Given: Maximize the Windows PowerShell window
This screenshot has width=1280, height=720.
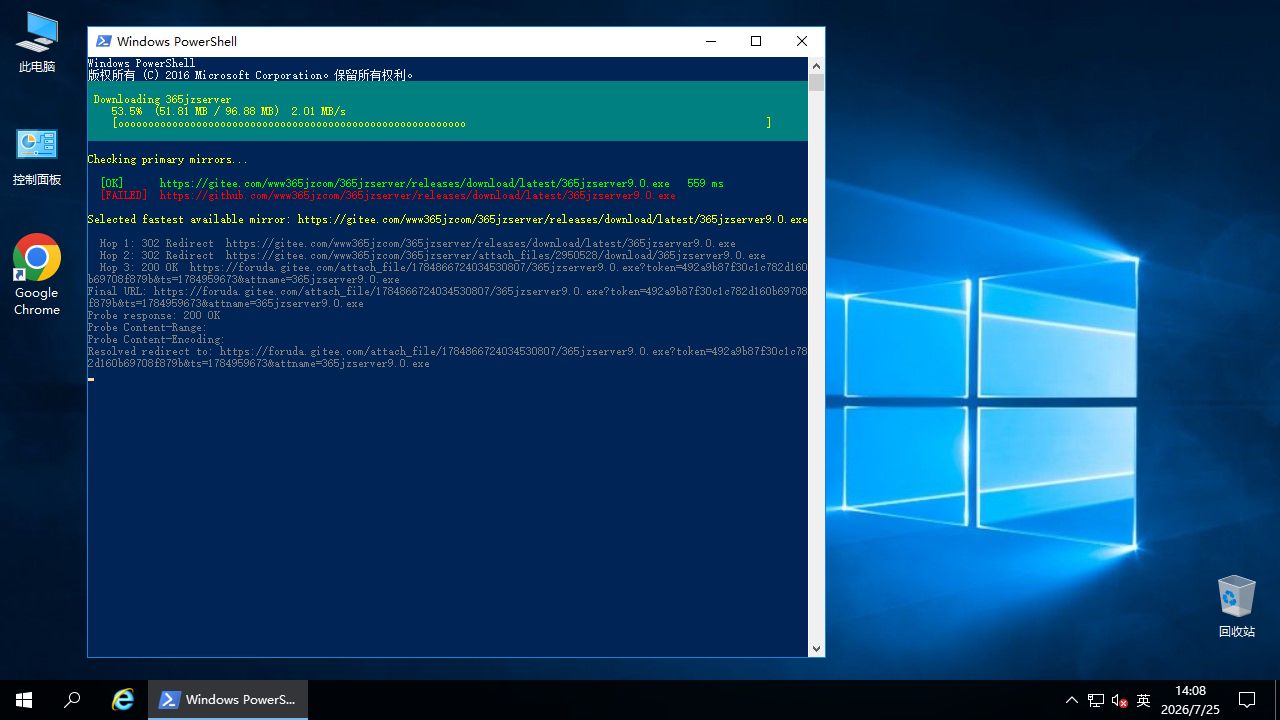Looking at the screenshot, I should [756, 41].
